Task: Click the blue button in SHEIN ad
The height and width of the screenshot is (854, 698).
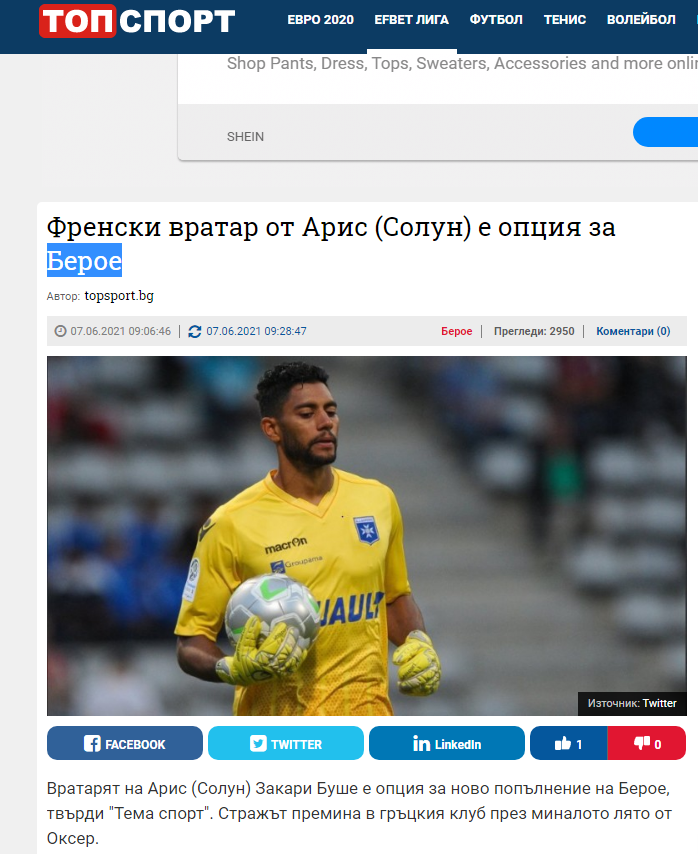Action: click(x=665, y=132)
